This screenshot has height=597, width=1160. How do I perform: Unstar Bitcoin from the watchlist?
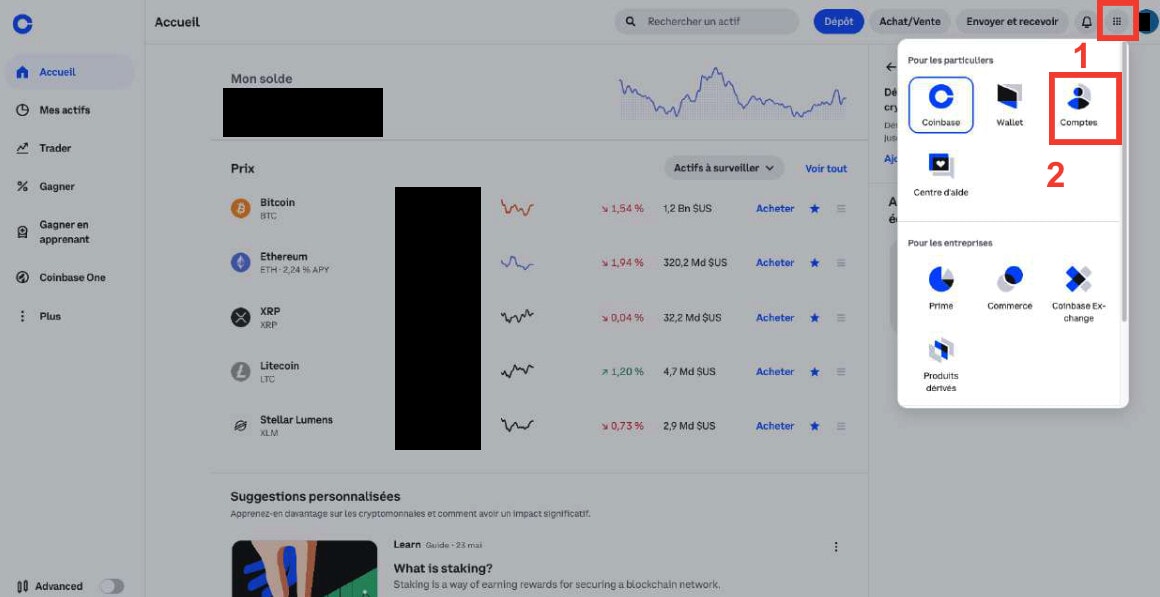tap(814, 208)
